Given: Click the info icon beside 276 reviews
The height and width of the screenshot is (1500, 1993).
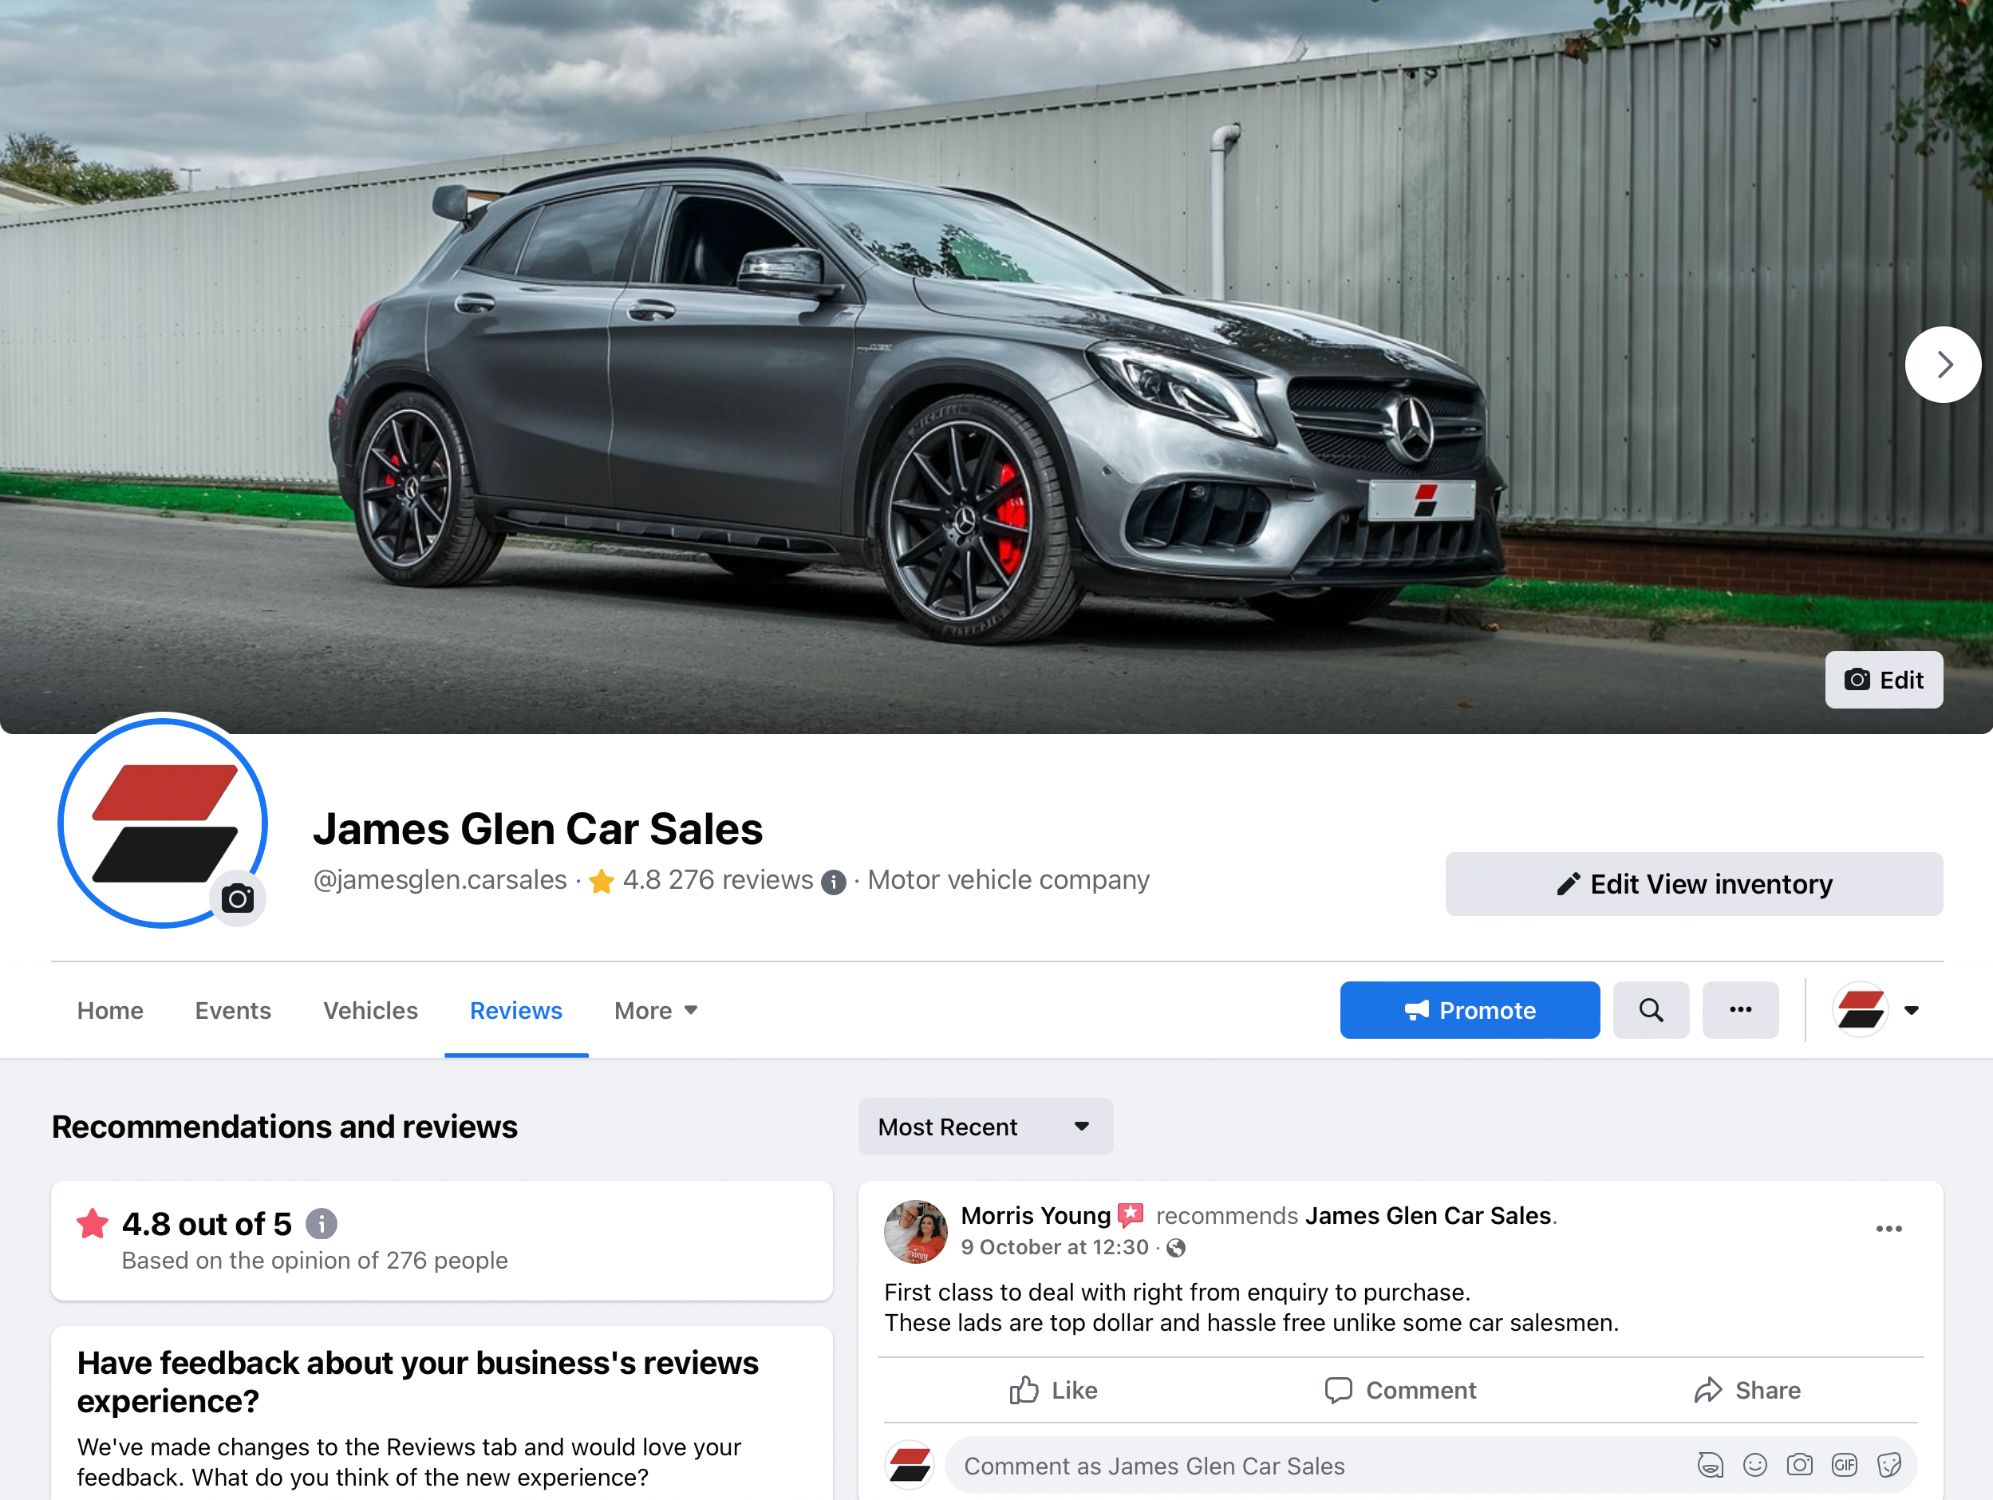Looking at the screenshot, I should click(833, 882).
